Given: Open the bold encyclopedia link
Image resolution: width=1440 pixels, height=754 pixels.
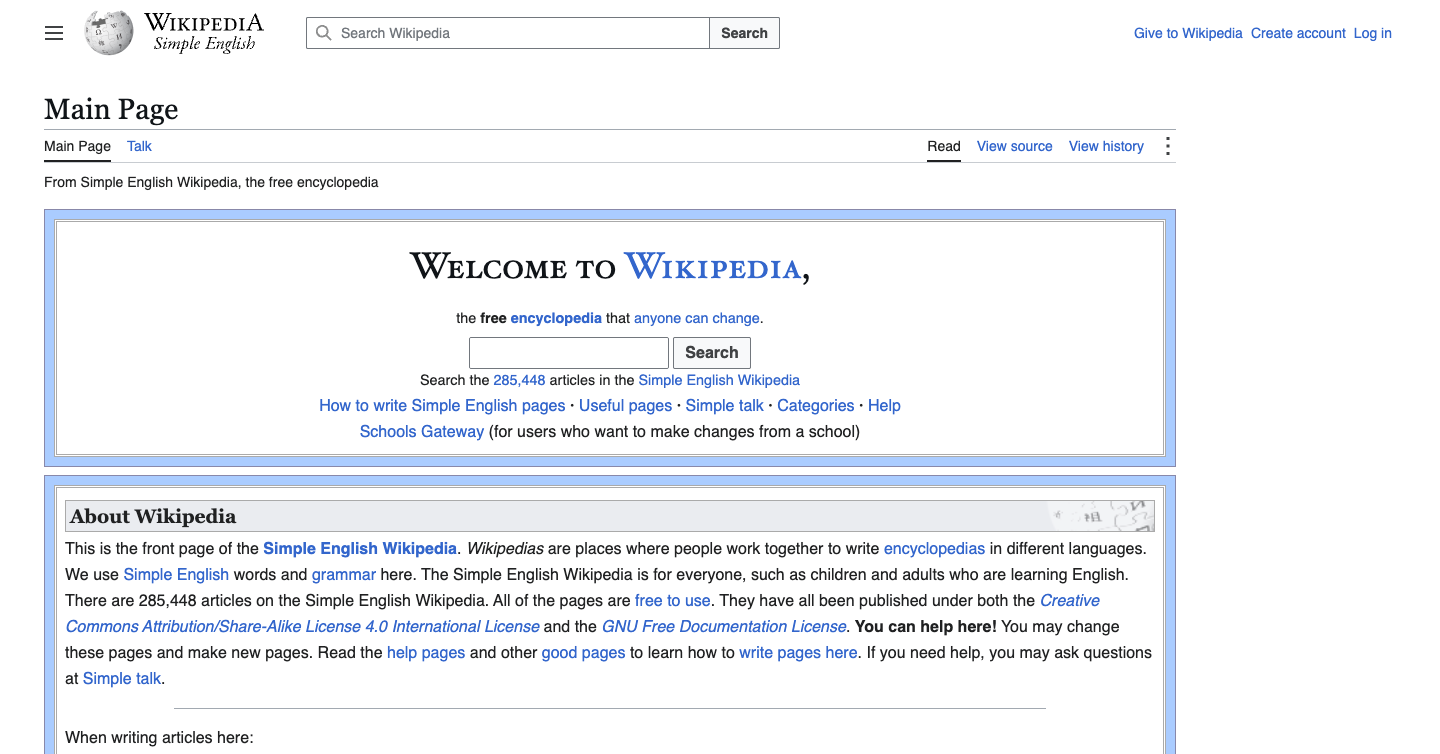Looking at the screenshot, I should point(556,318).
